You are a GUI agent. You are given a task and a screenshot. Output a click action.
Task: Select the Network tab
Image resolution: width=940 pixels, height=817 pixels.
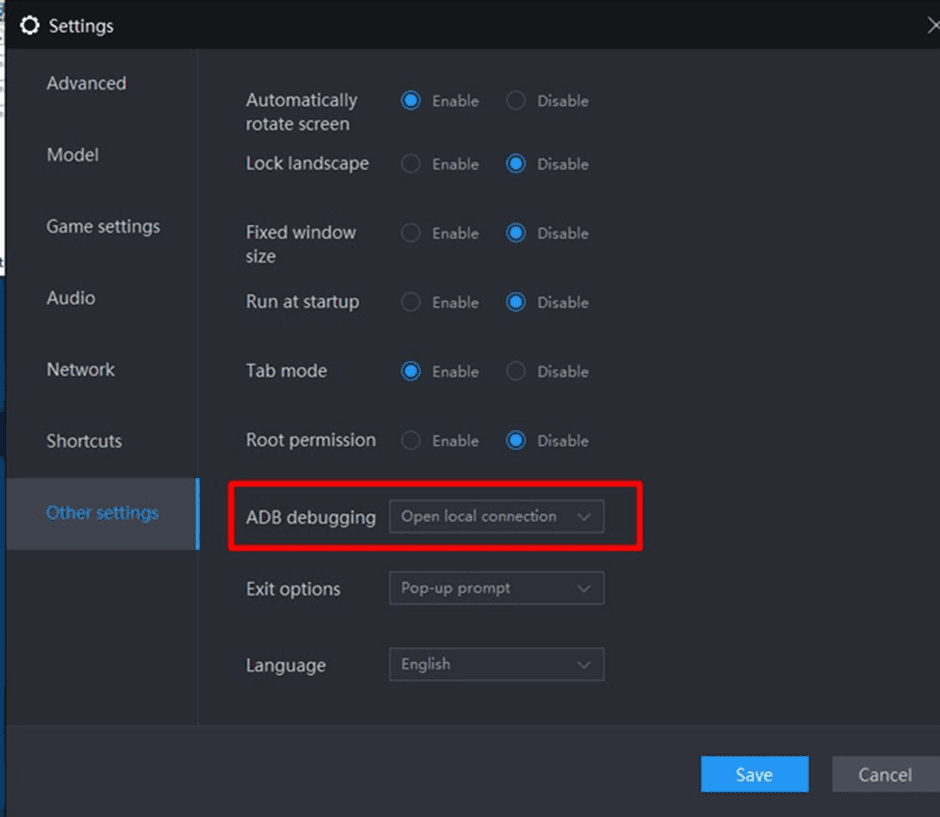[80, 370]
